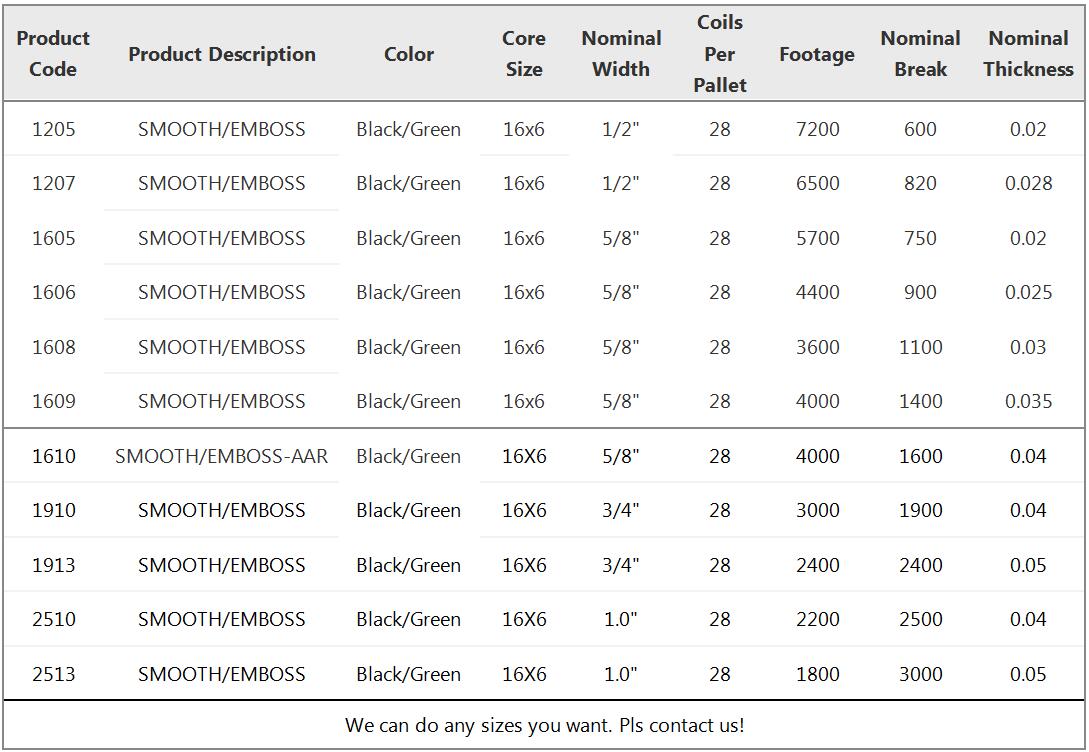Click core size 16x6 in row 1207
The width and height of the screenshot is (1089, 752).
click(524, 183)
